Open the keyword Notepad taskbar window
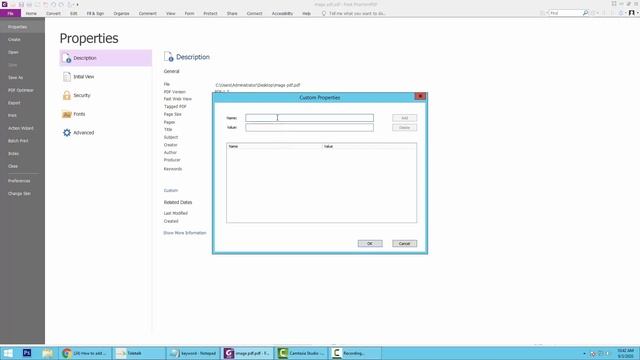Image resolution: width=640 pixels, height=360 pixels. [193, 353]
